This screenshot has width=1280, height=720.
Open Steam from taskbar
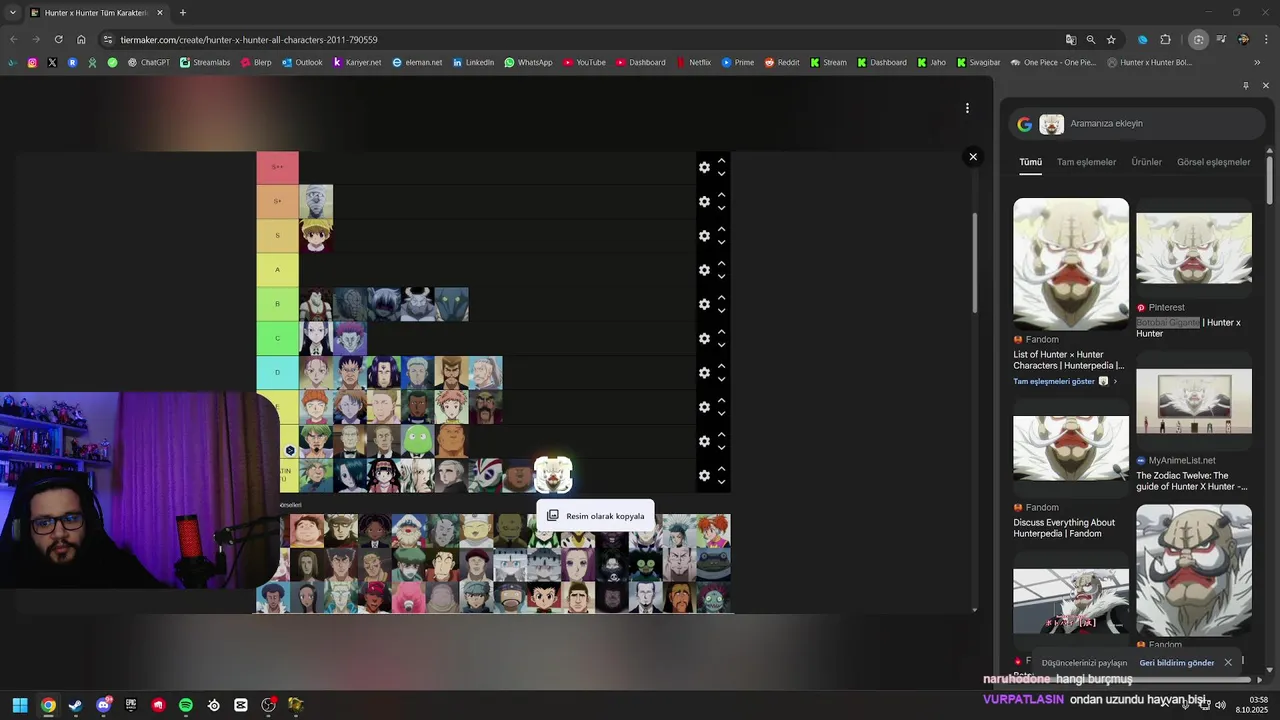pos(75,705)
